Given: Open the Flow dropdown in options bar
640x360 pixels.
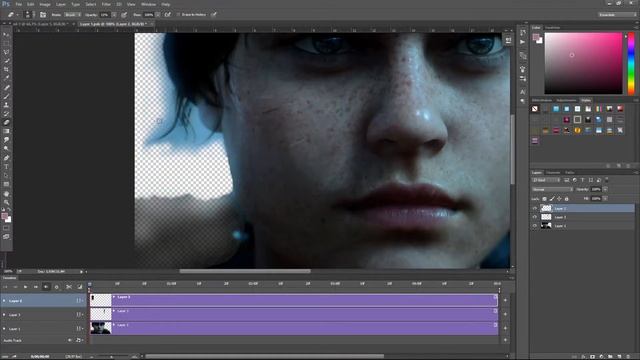Looking at the screenshot, I should [158, 15].
